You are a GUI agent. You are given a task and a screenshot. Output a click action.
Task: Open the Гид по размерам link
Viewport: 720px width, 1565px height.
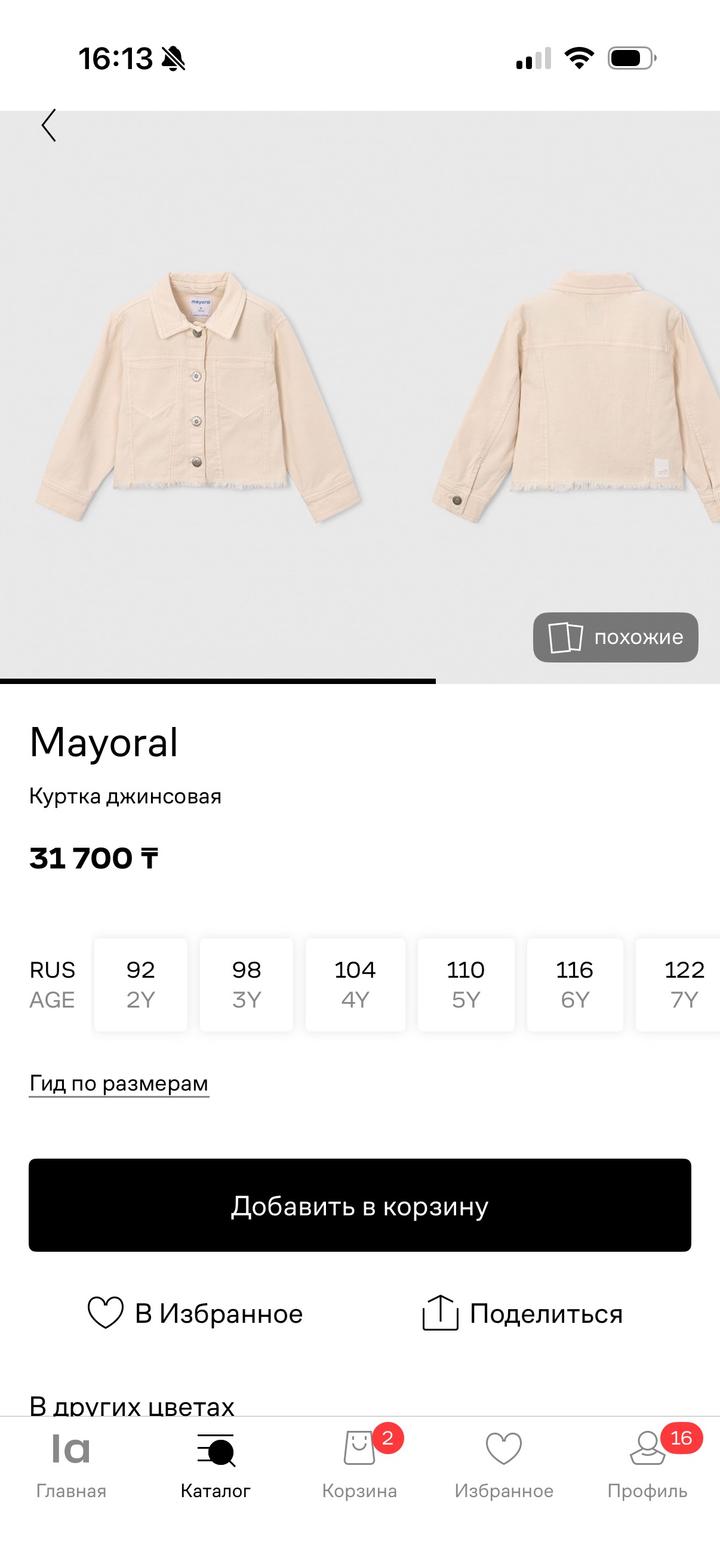(119, 1083)
